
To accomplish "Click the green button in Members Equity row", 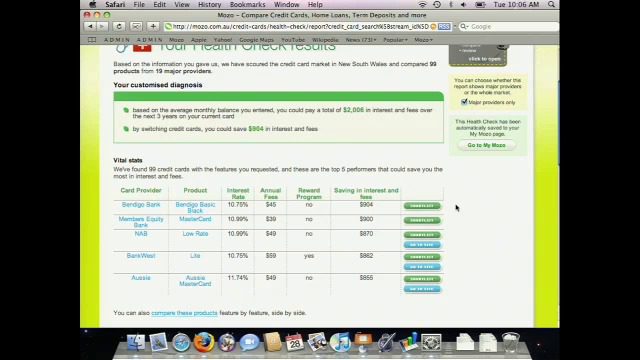I will point(422,220).
